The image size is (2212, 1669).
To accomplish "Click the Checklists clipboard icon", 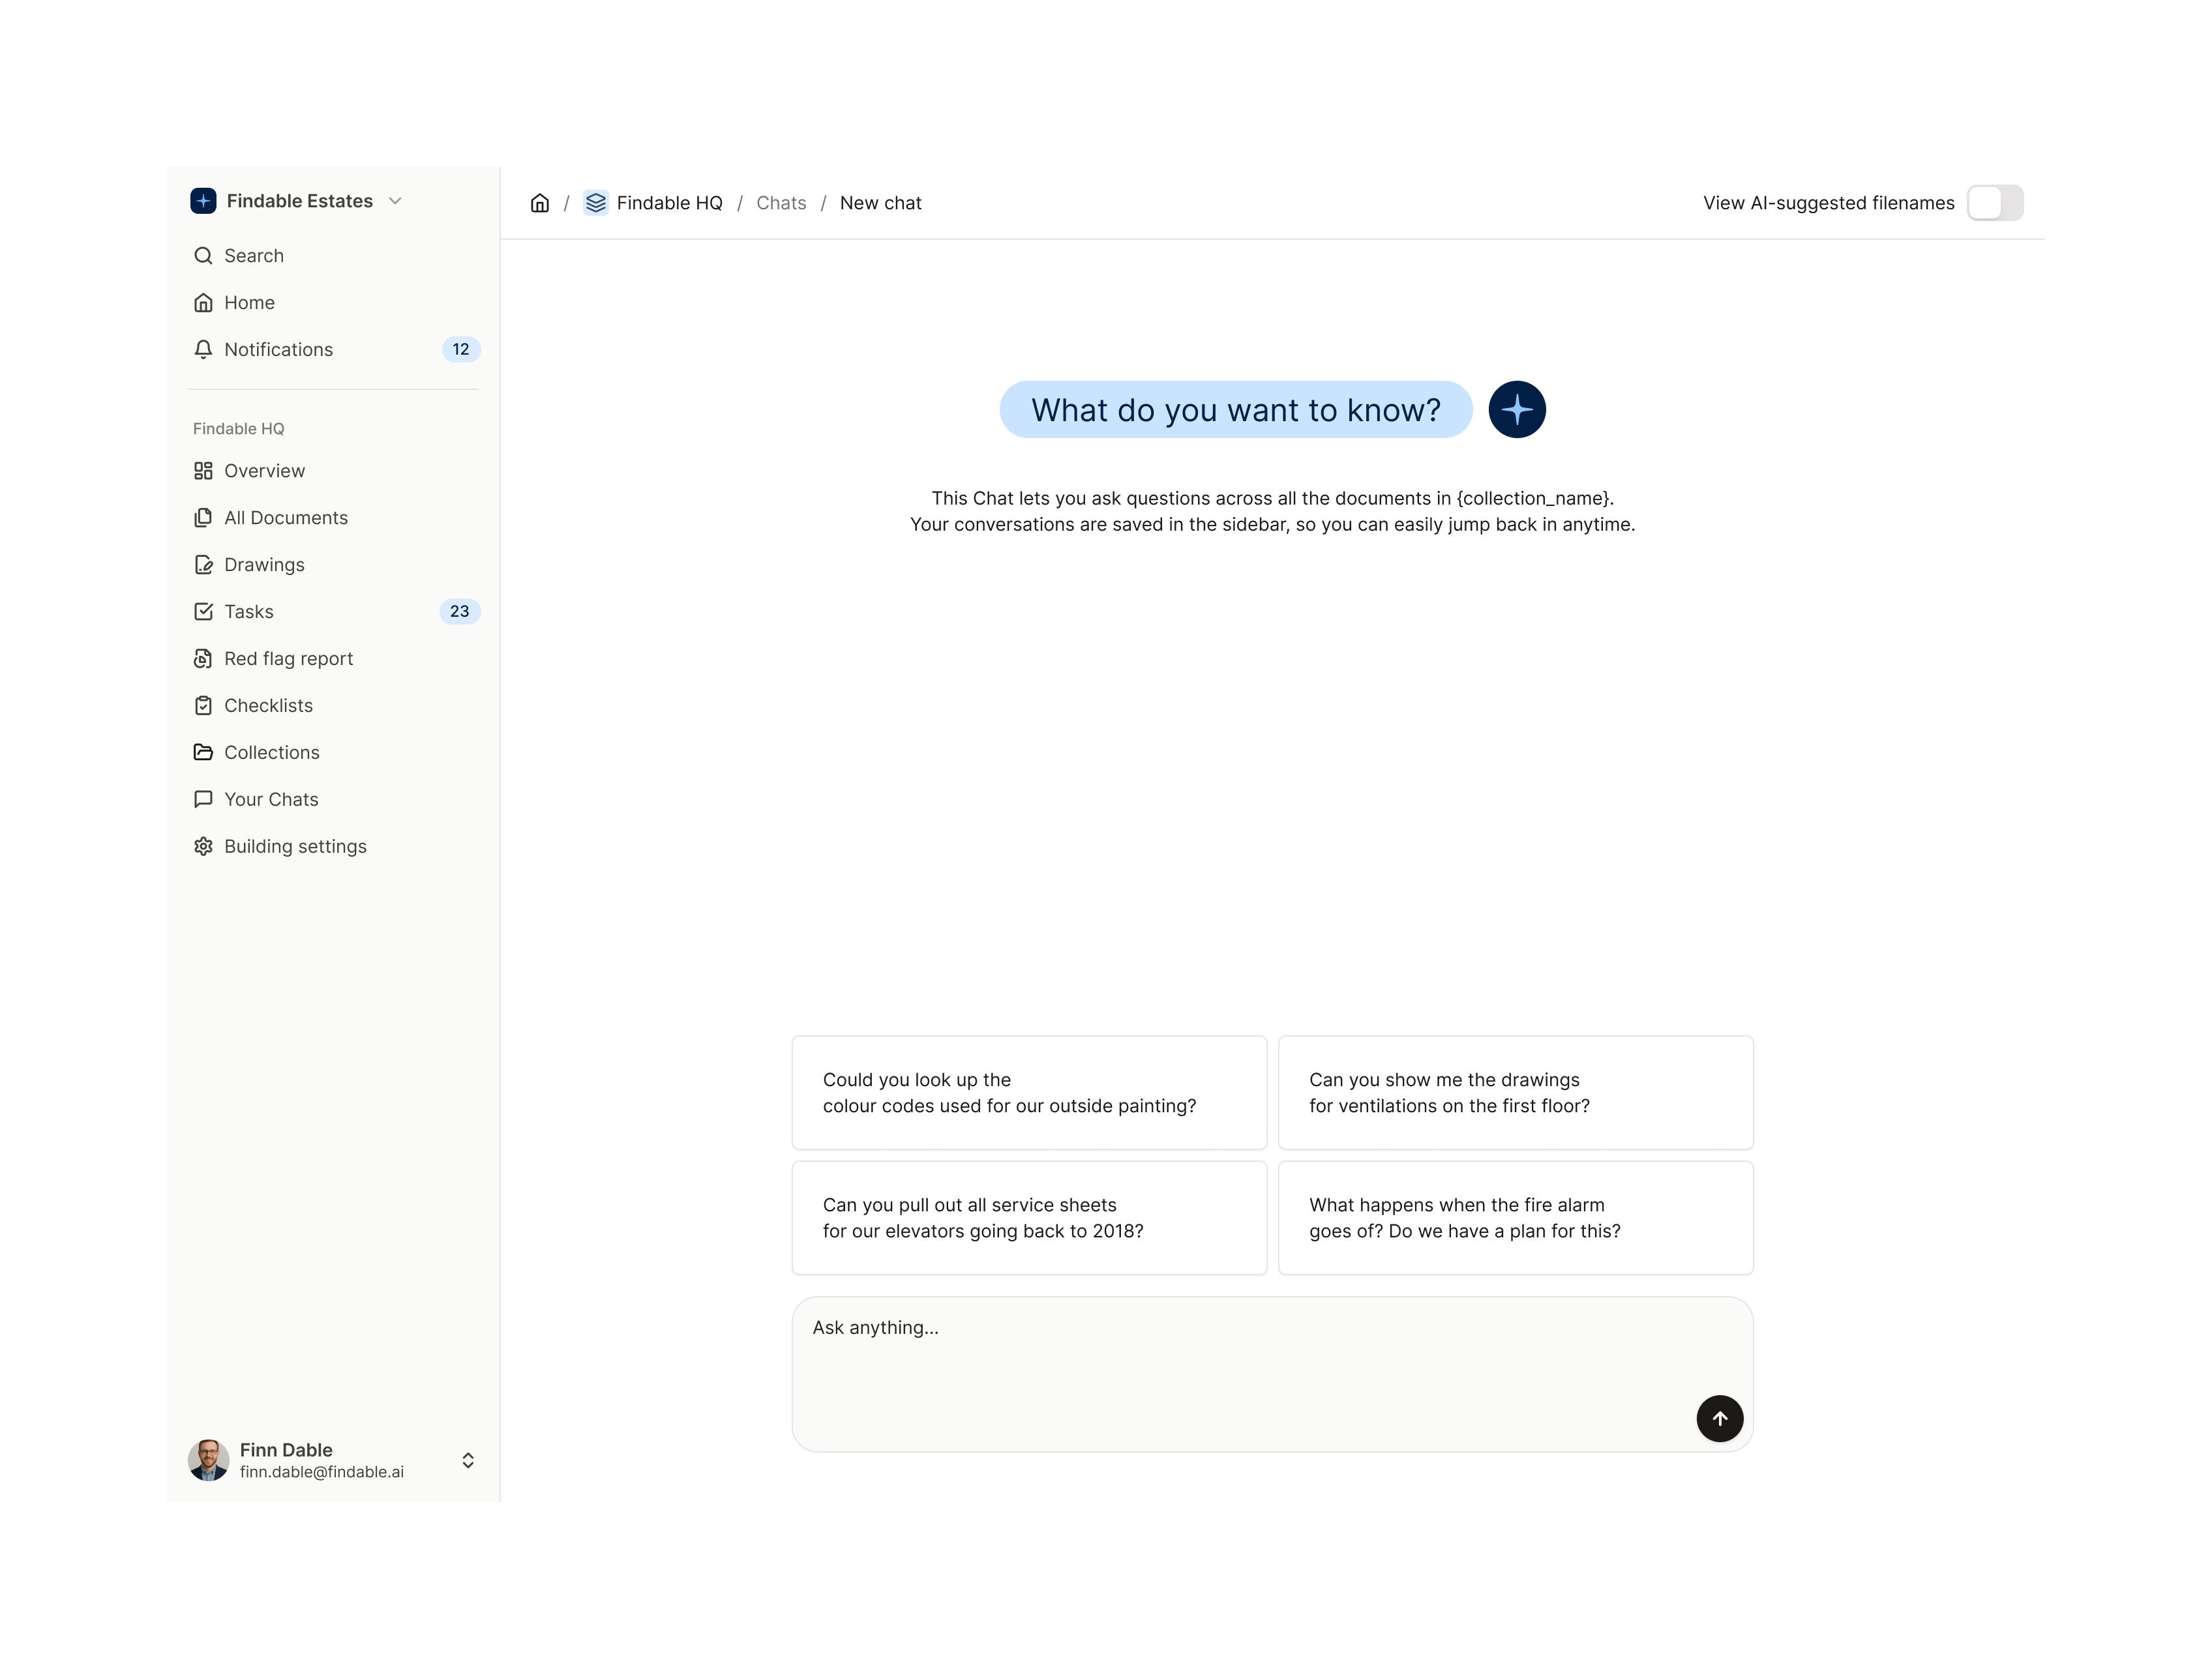I will tap(203, 706).
